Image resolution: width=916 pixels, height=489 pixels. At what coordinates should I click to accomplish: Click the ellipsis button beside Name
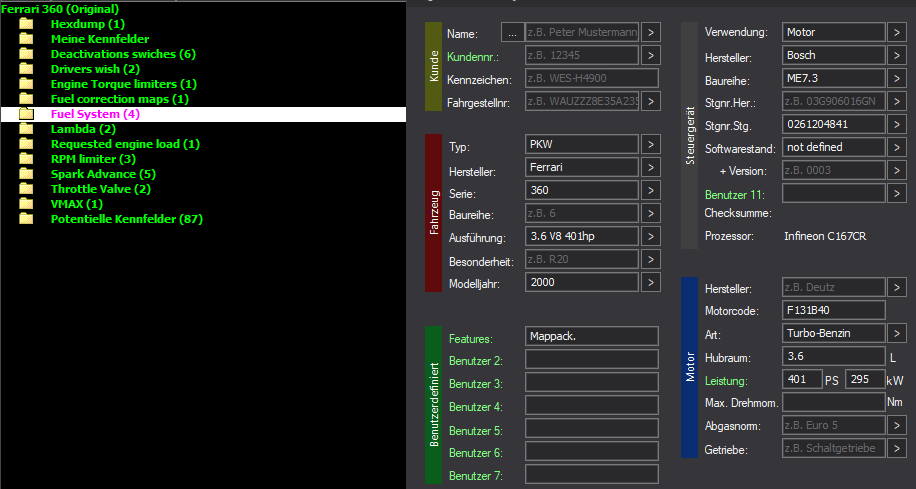point(512,33)
